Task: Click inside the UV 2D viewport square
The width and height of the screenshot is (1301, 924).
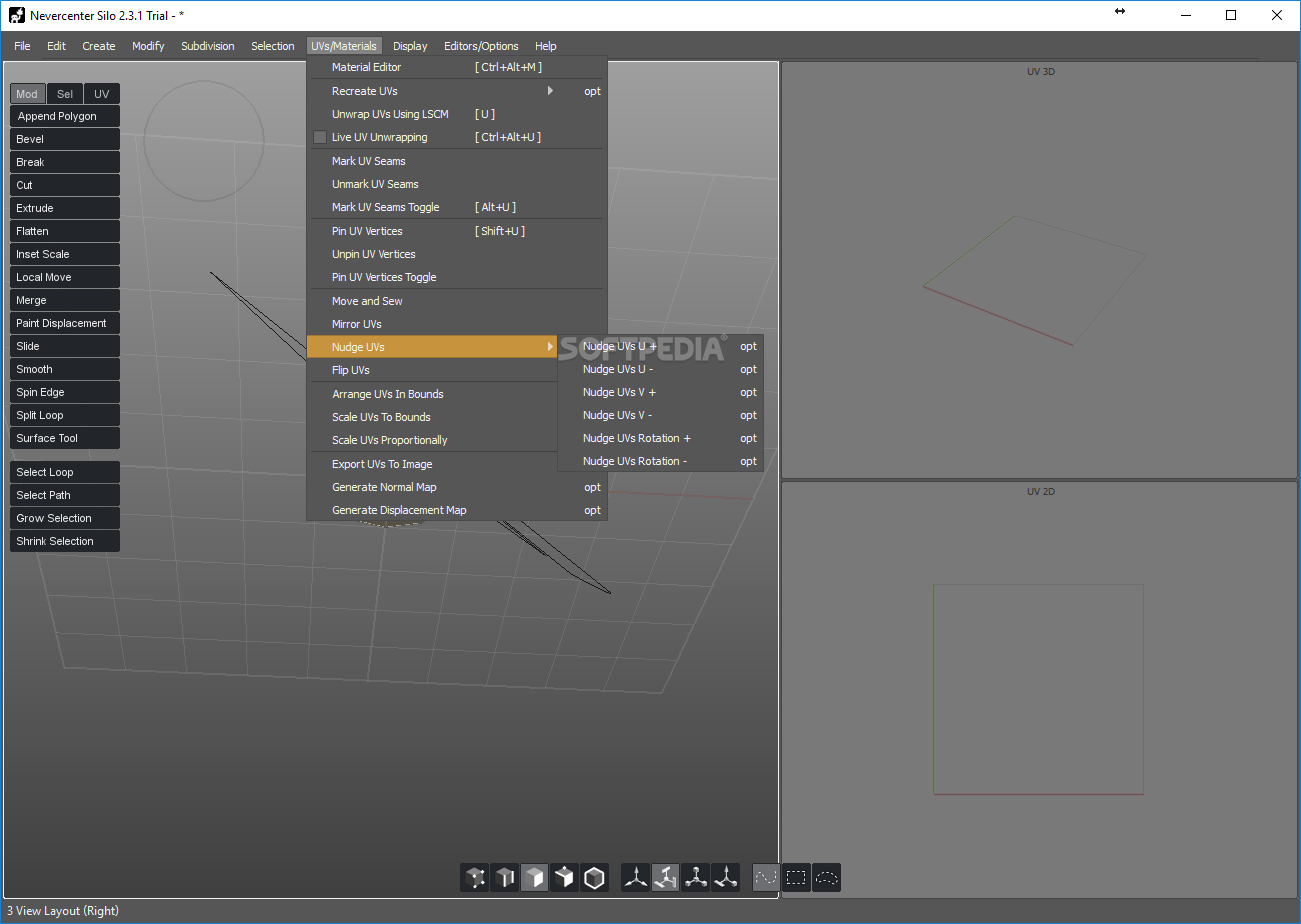Action: 1038,689
